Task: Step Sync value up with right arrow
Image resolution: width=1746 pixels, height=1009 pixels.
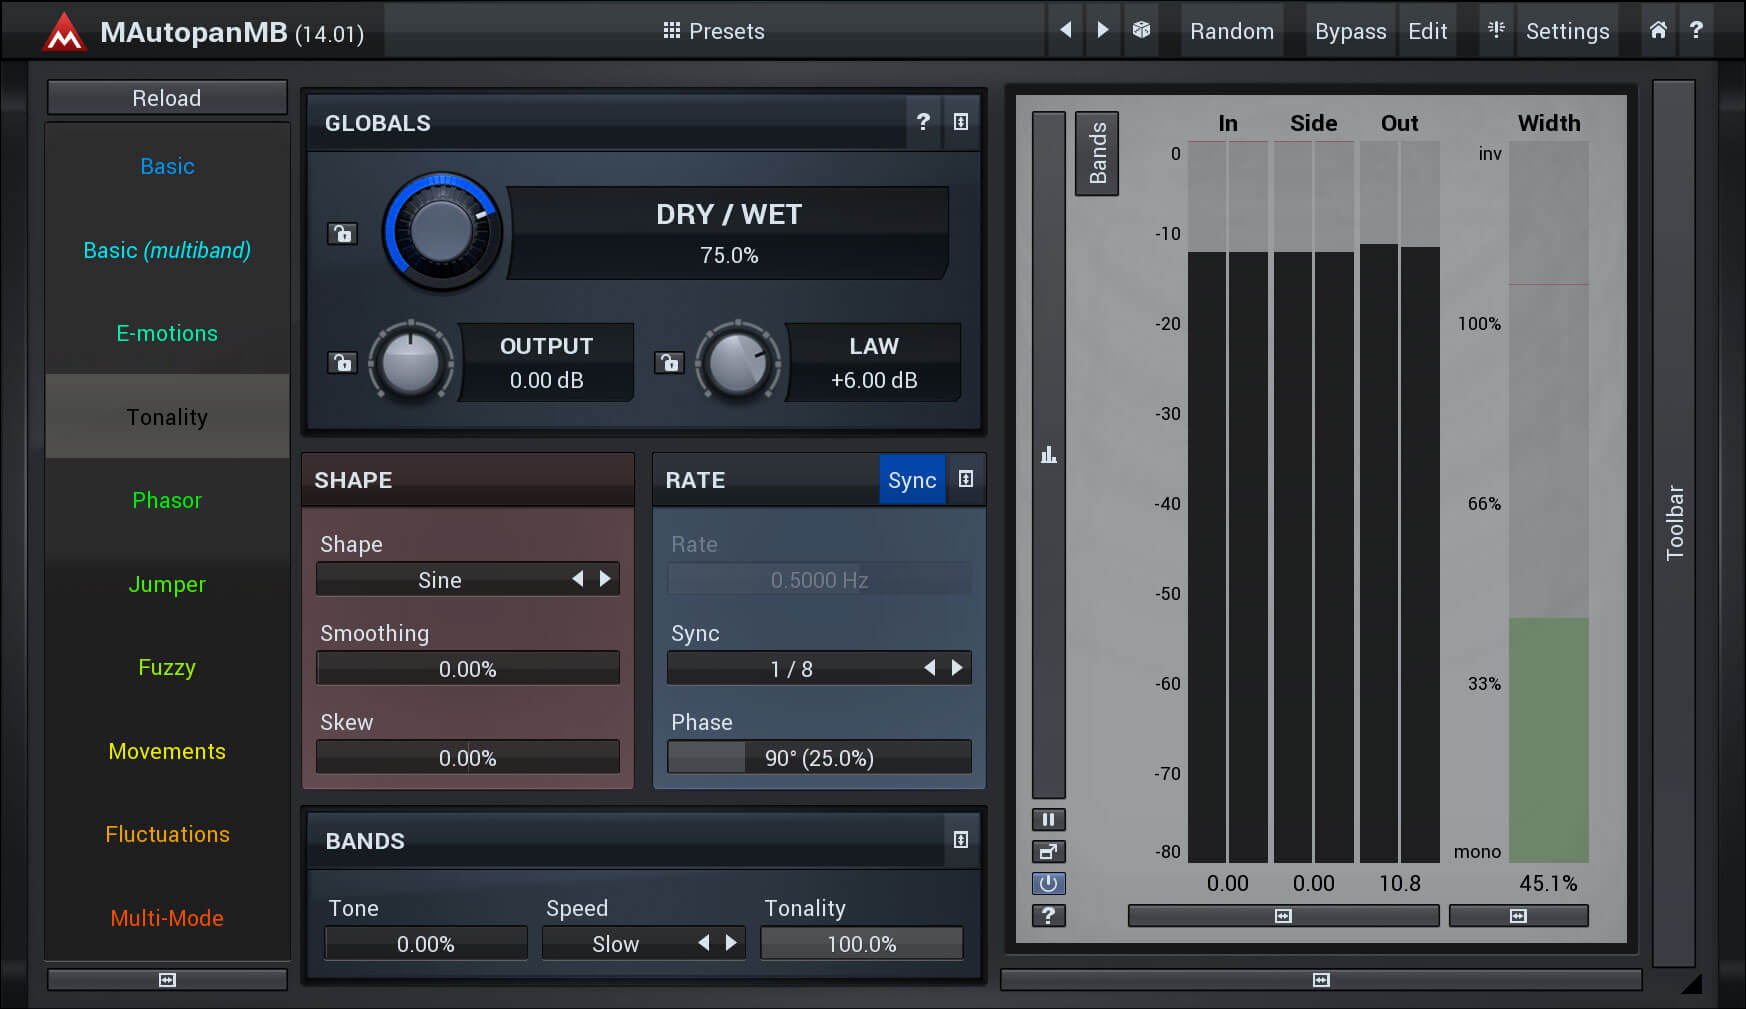Action: click(x=957, y=668)
